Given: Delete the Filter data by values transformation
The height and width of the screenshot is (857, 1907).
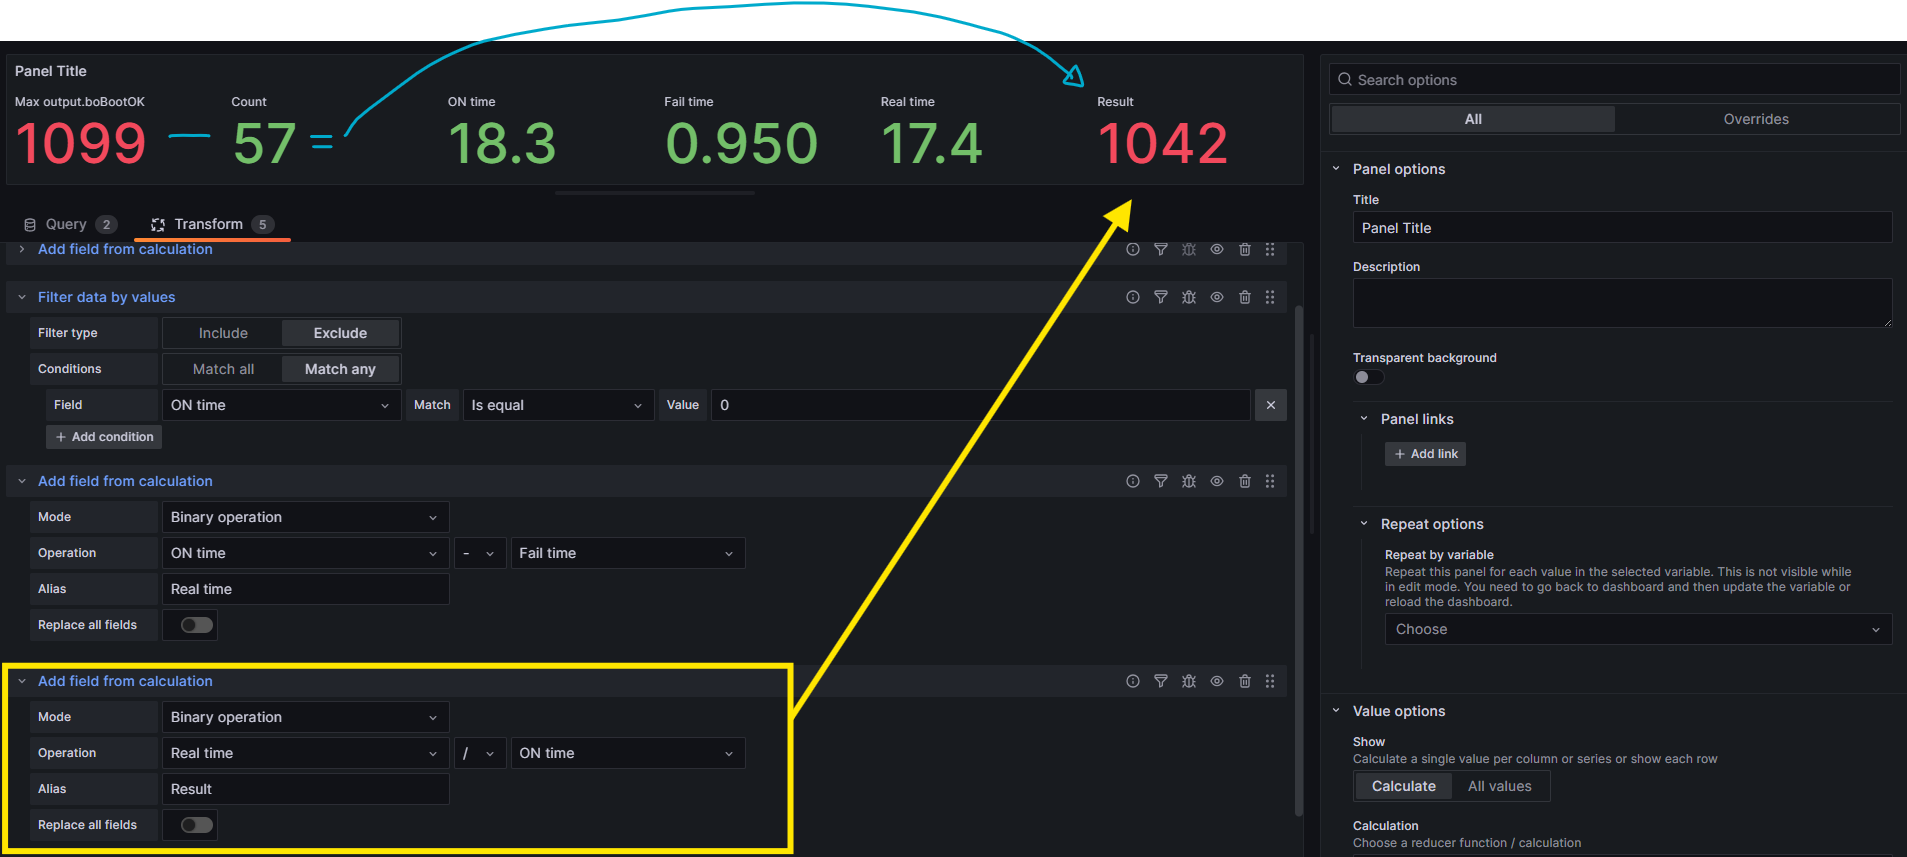Looking at the screenshot, I should (x=1245, y=297).
